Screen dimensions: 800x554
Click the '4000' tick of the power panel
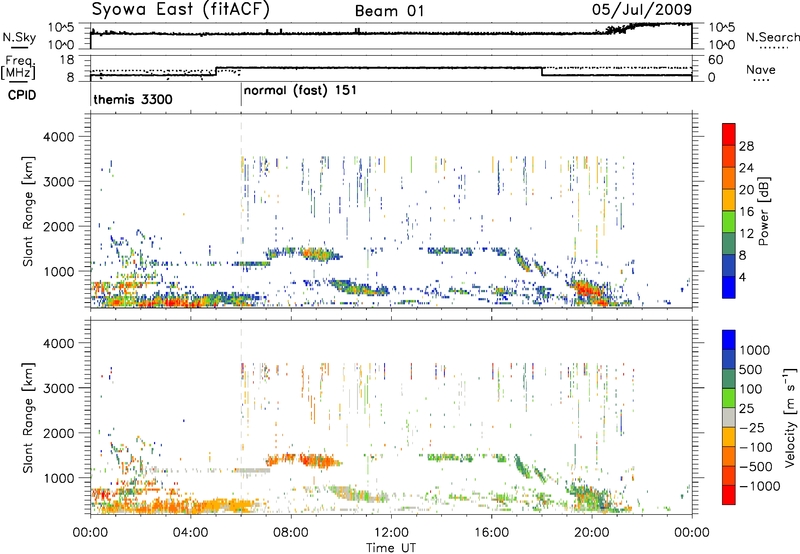click(59, 137)
